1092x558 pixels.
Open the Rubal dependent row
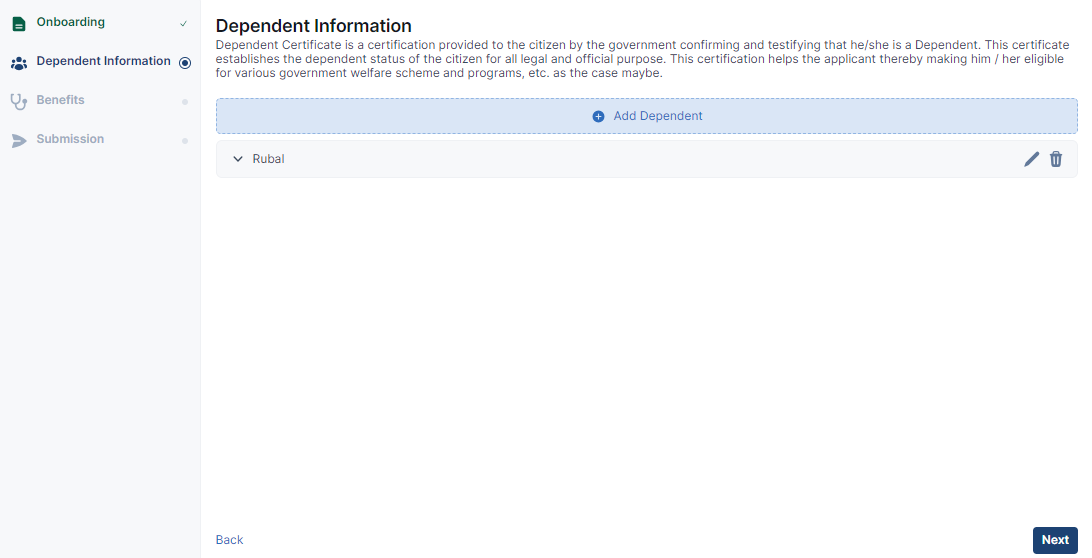click(x=646, y=159)
